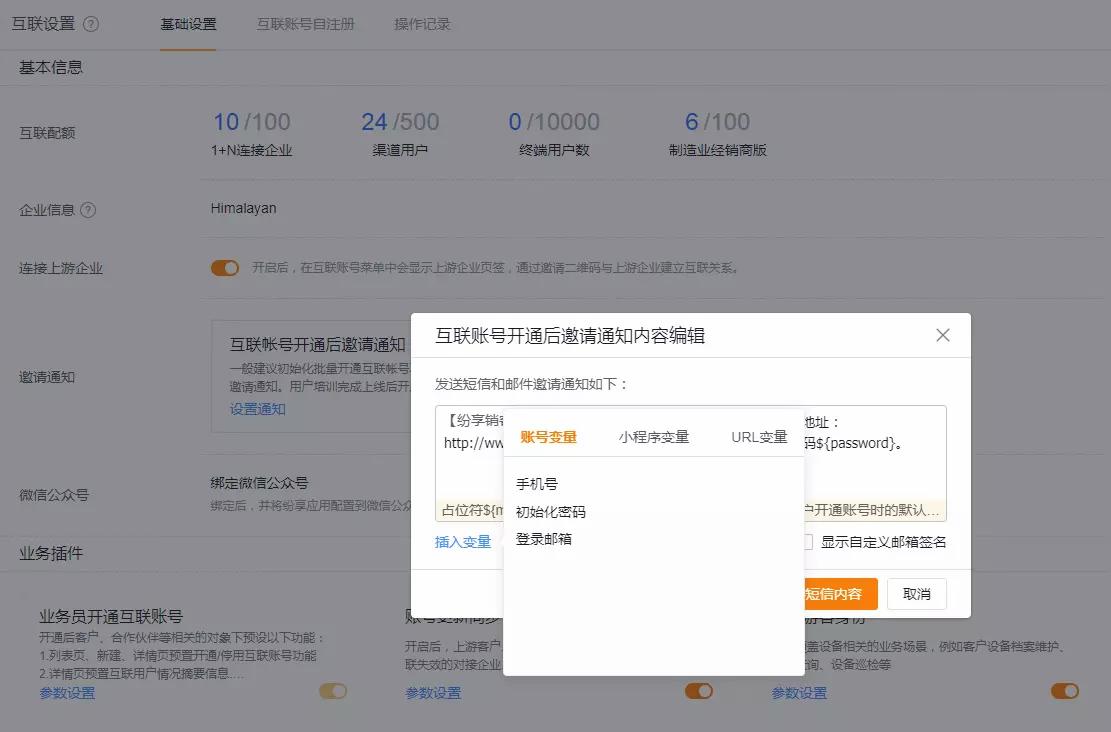This screenshot has width=1111, height=732.
Task: Open 参数设置 under 业务员开通互联账号
Action: [x=67, y=693]
